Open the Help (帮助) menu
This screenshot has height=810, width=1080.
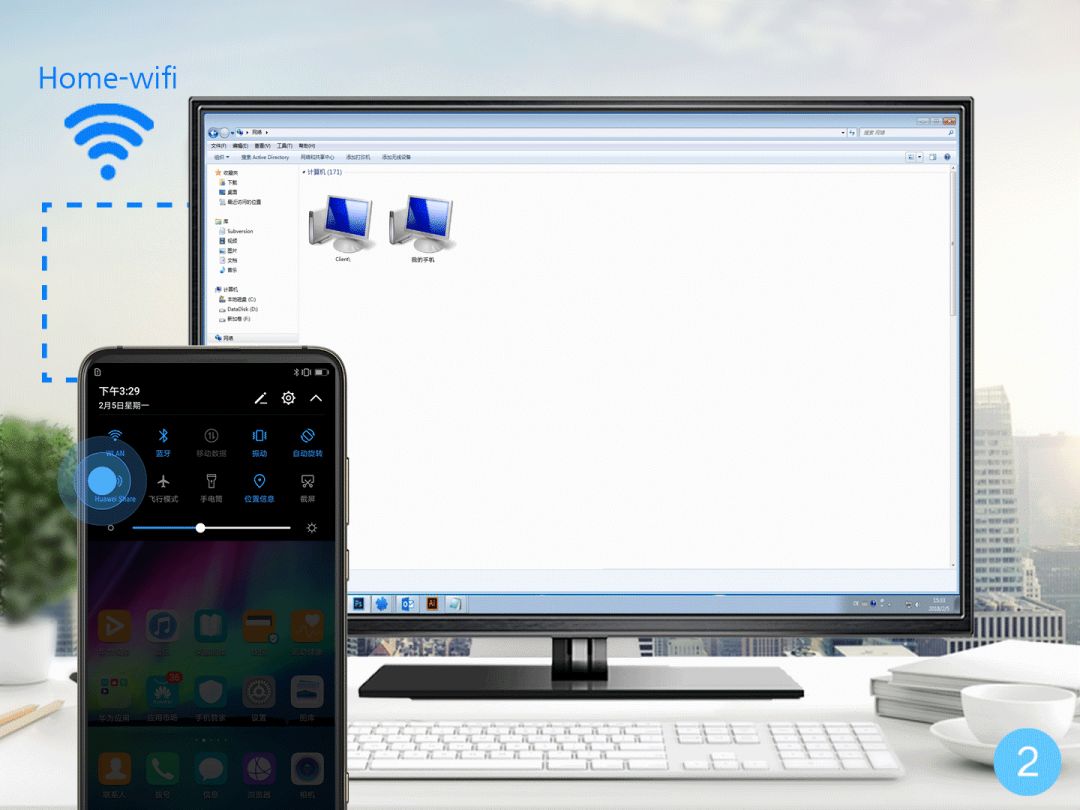(x=307, y=146)
